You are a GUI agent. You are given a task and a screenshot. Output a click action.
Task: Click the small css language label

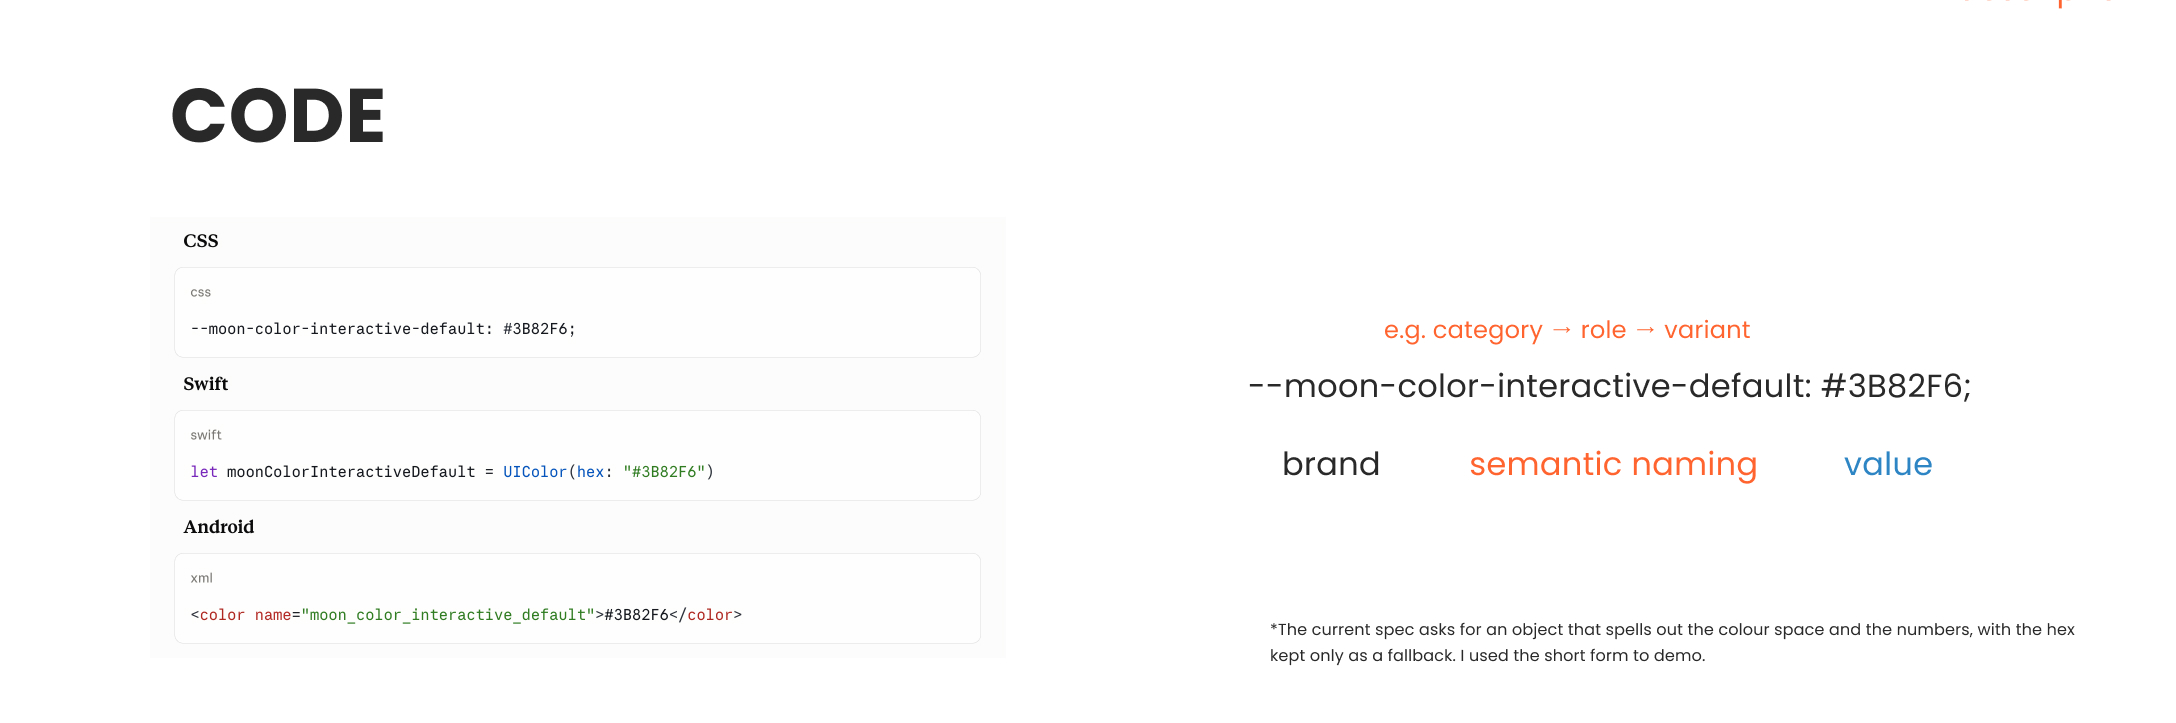tap(201, 292)
